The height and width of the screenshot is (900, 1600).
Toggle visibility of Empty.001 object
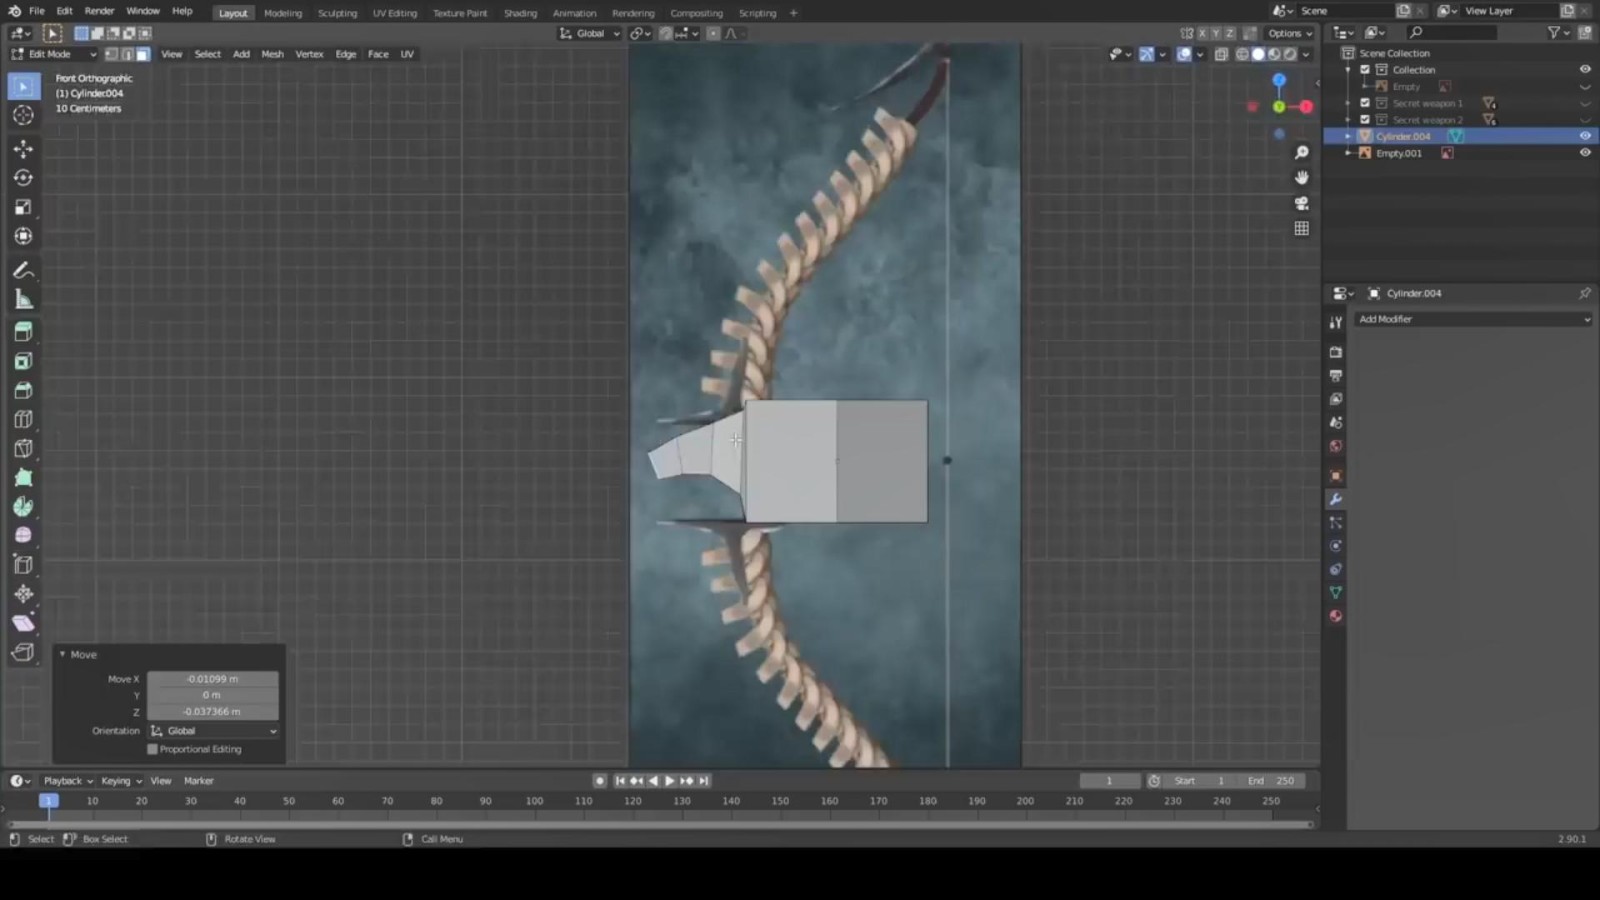point(1584,153)
